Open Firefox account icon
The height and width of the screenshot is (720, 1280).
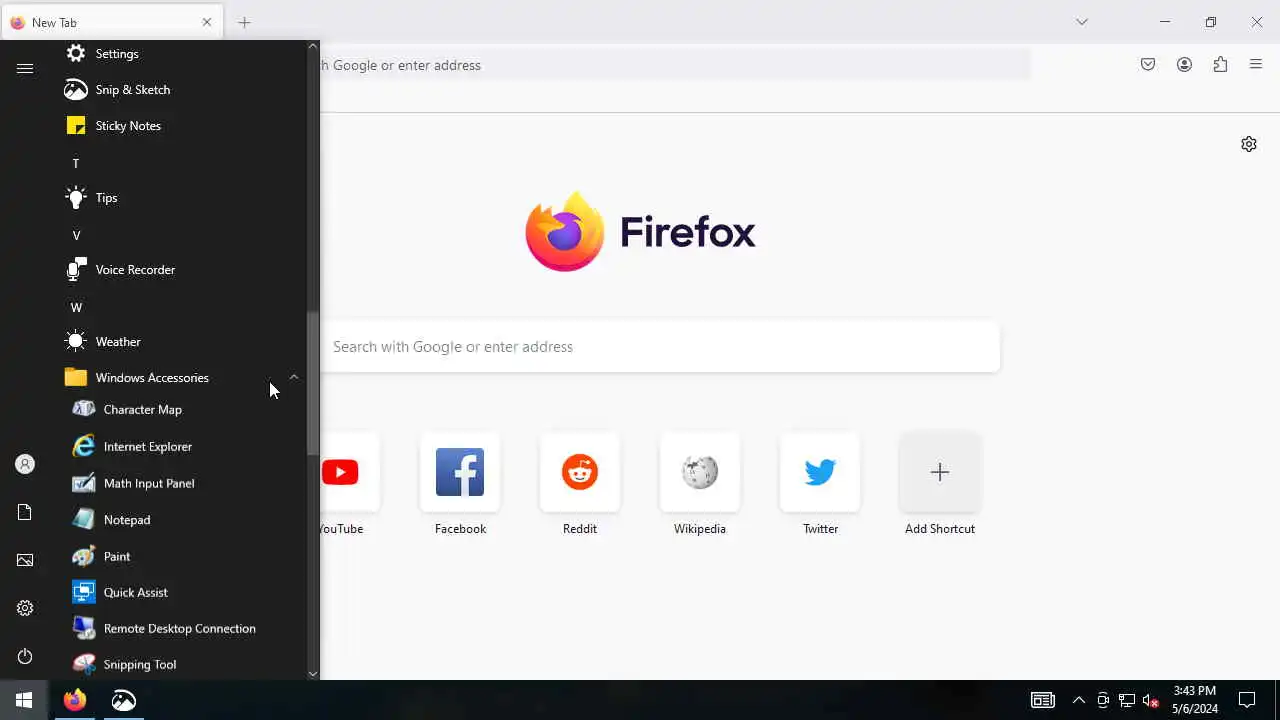coord(1184,65)
